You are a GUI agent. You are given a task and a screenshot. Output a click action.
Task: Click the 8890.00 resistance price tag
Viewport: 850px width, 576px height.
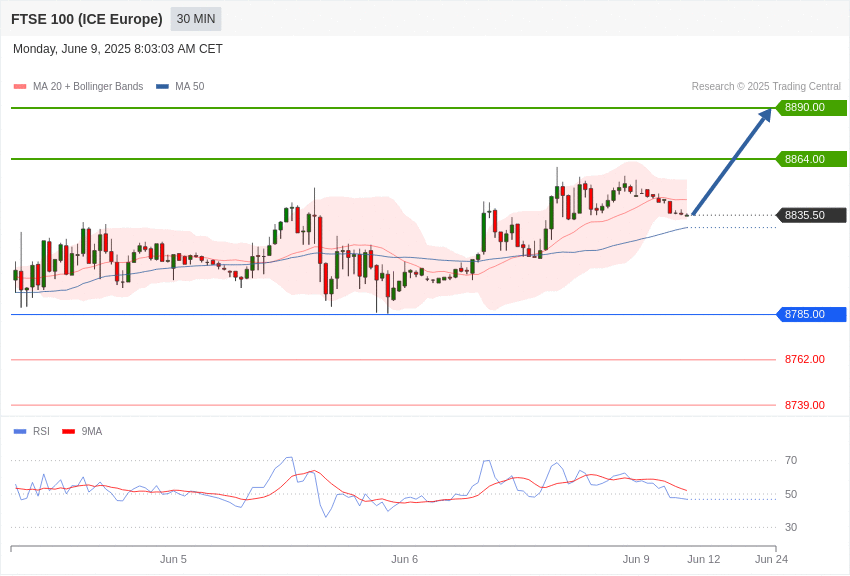(812, 107)
